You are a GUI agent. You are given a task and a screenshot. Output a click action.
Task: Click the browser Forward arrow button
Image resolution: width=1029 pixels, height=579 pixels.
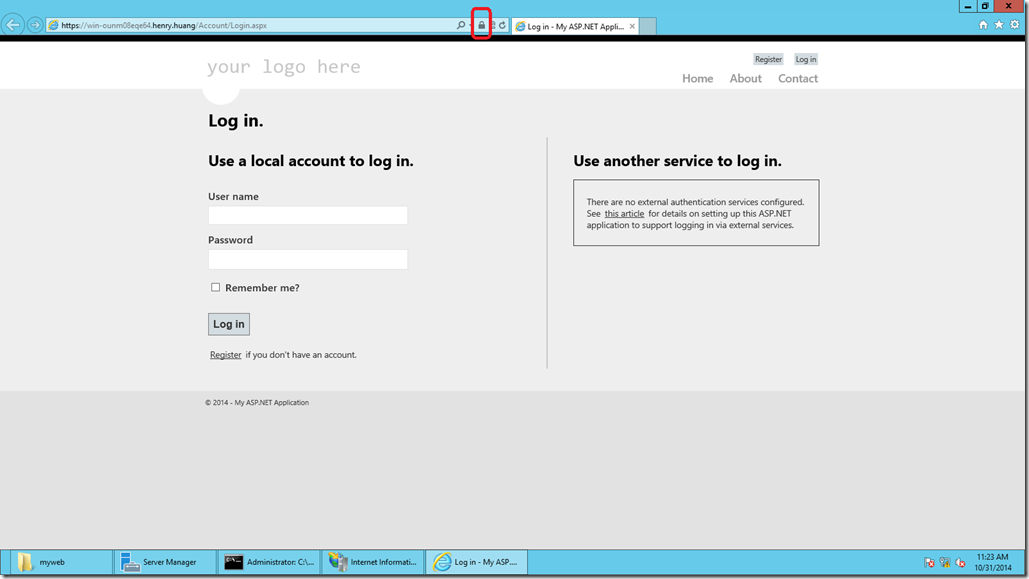35,25
